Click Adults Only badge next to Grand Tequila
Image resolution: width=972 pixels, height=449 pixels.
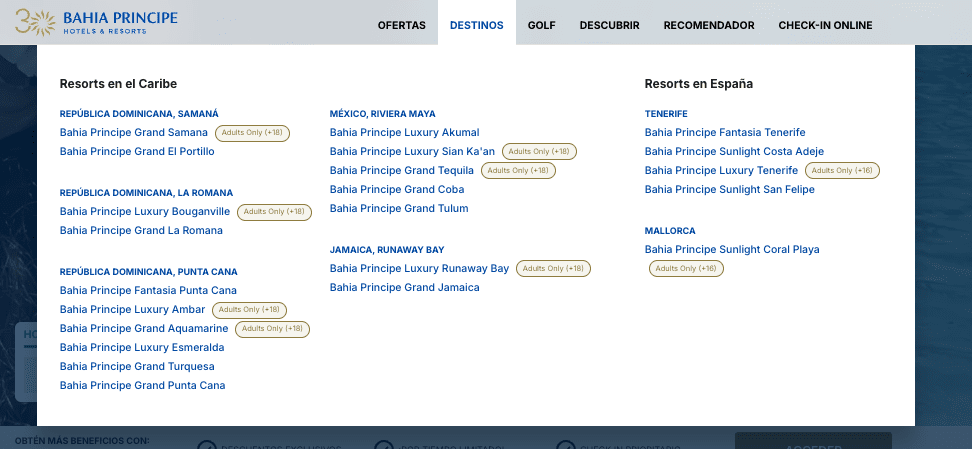[x=518, y=171]
